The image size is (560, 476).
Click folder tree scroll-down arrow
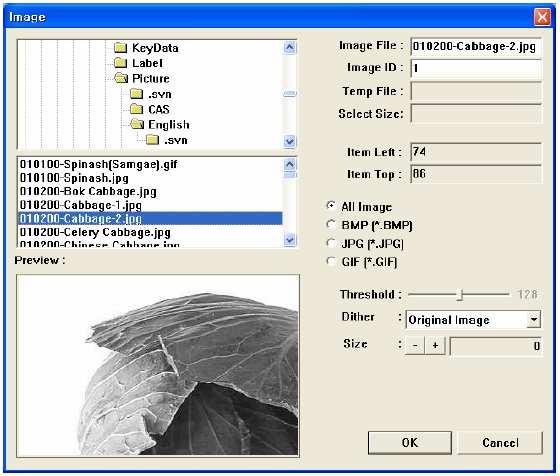290,141
